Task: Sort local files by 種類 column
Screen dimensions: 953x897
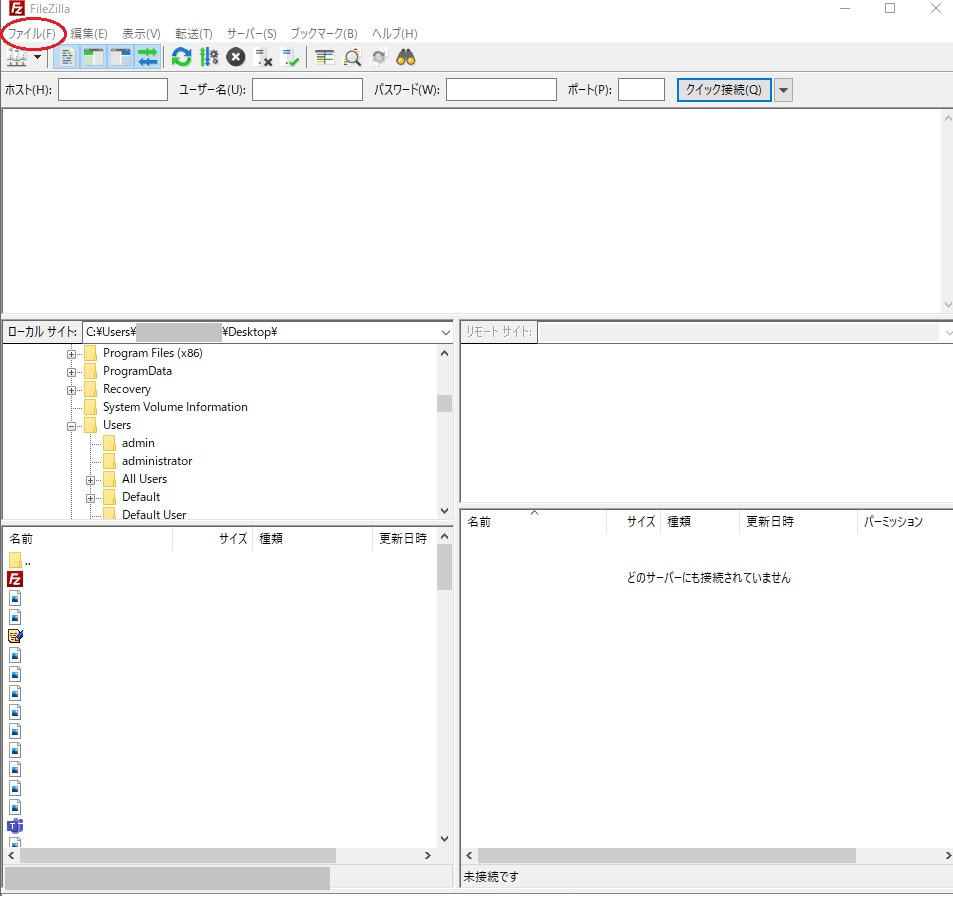Action: [x=312, y=538]
